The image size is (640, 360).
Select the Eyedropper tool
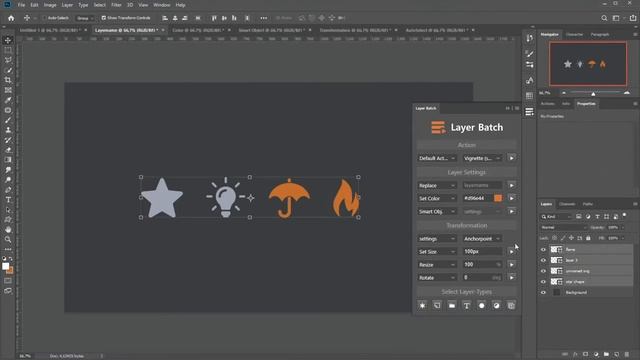[8, 100]
